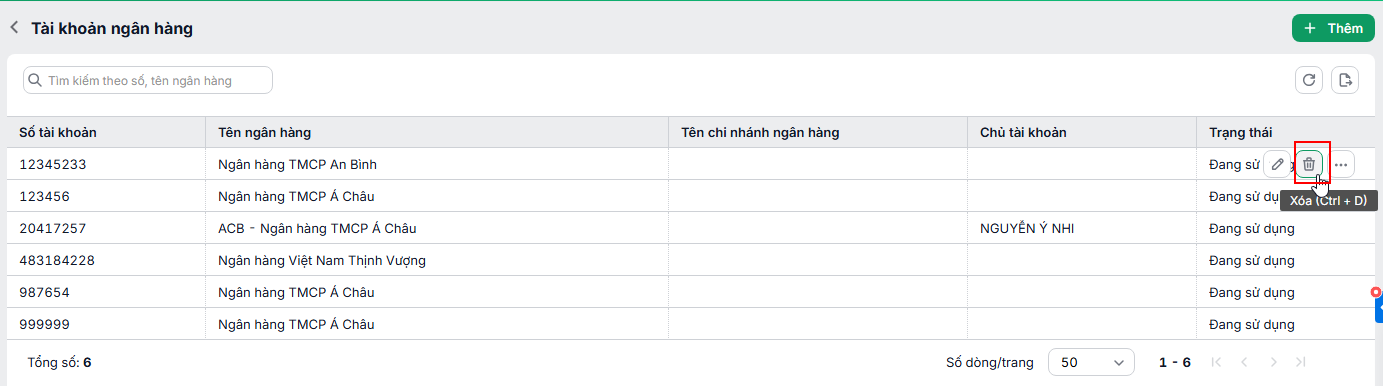Go to the last page of results
This screenshot has height=386, width=1383.
1300,362
